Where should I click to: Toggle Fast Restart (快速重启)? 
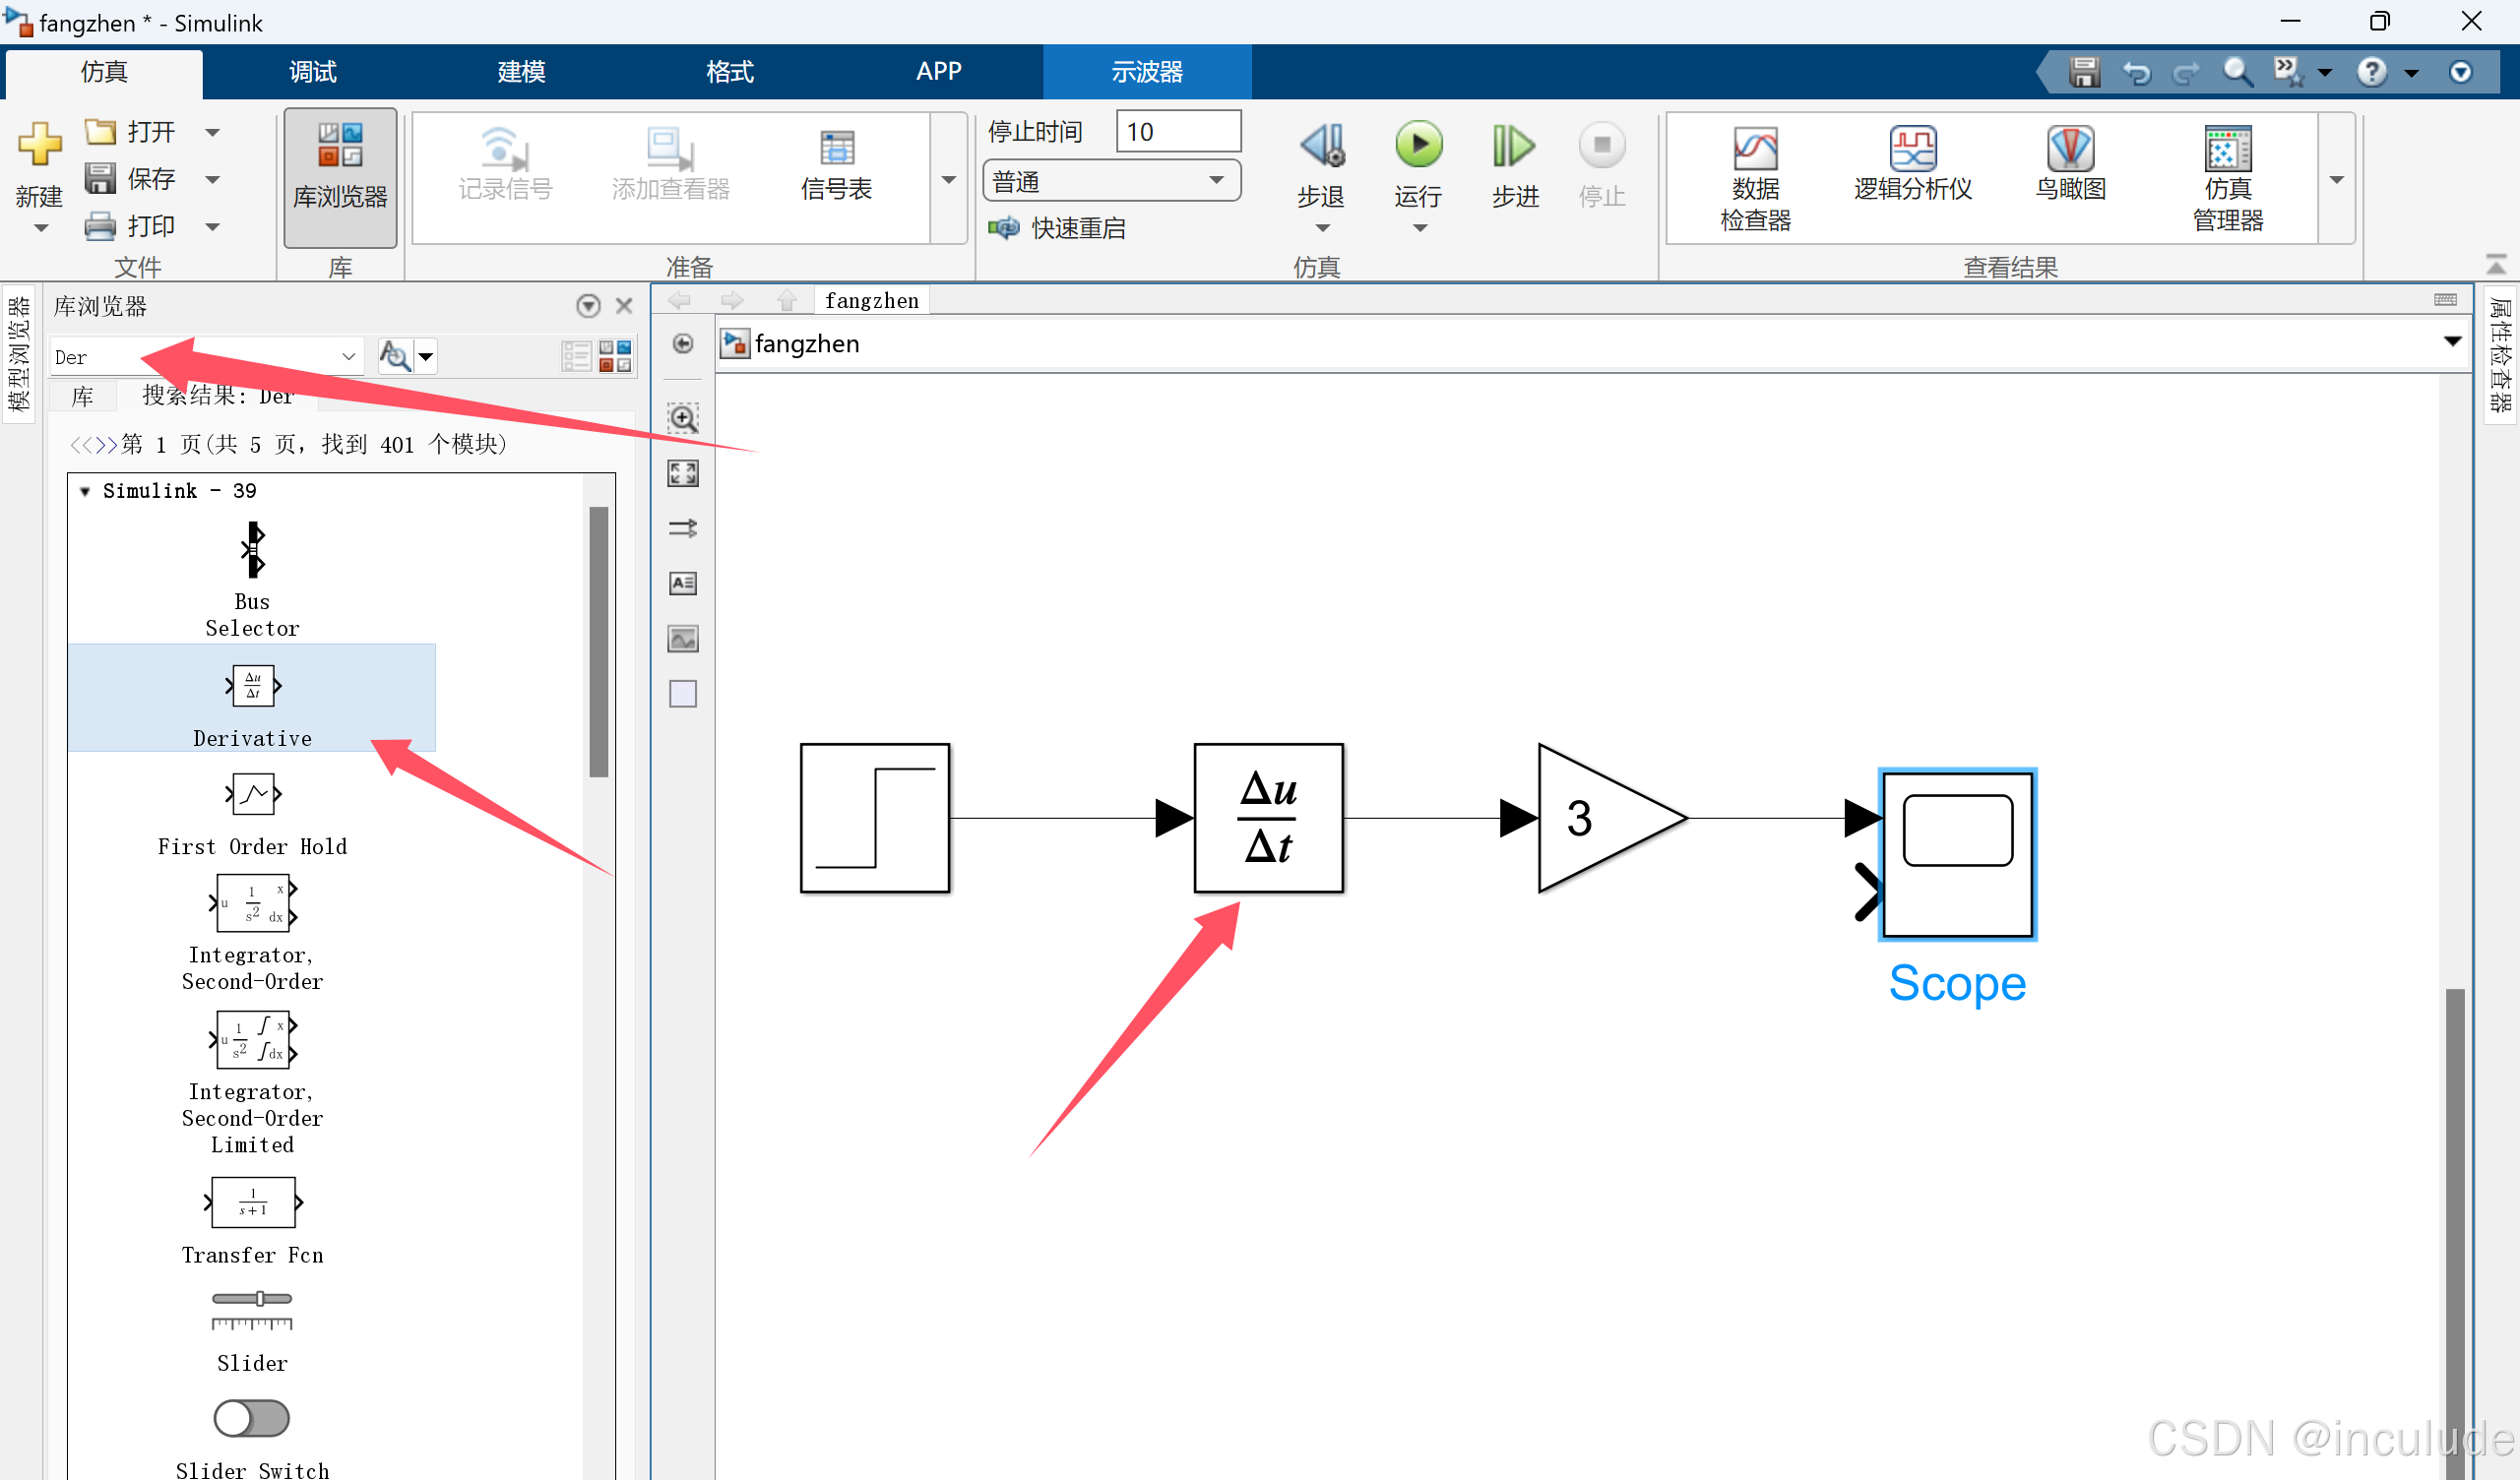[x=1058, y=229]
